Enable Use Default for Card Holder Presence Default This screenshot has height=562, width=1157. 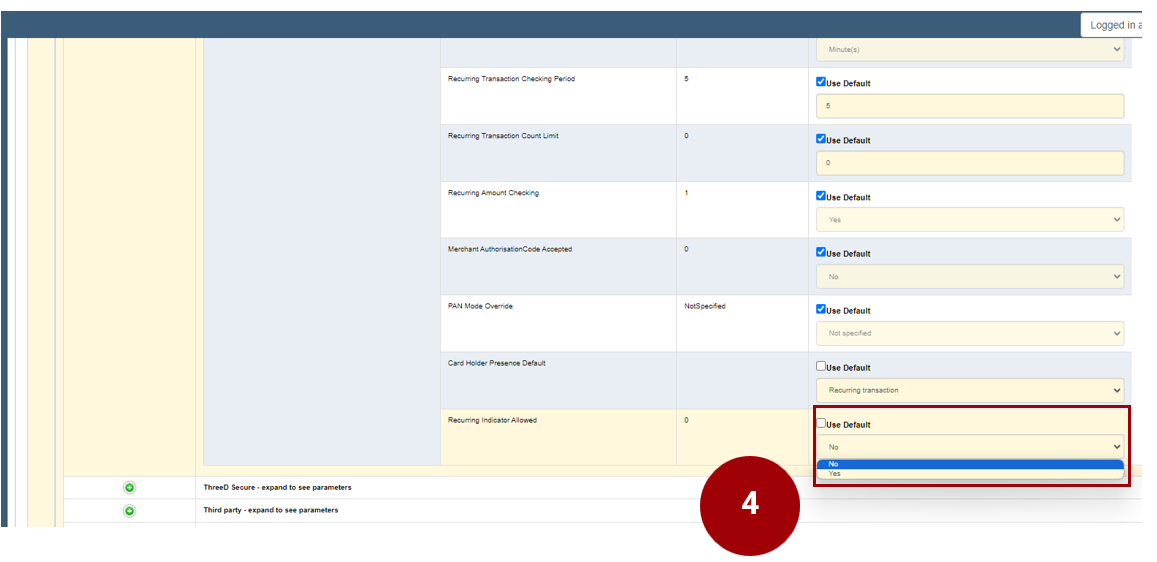(x=821, y=366)
